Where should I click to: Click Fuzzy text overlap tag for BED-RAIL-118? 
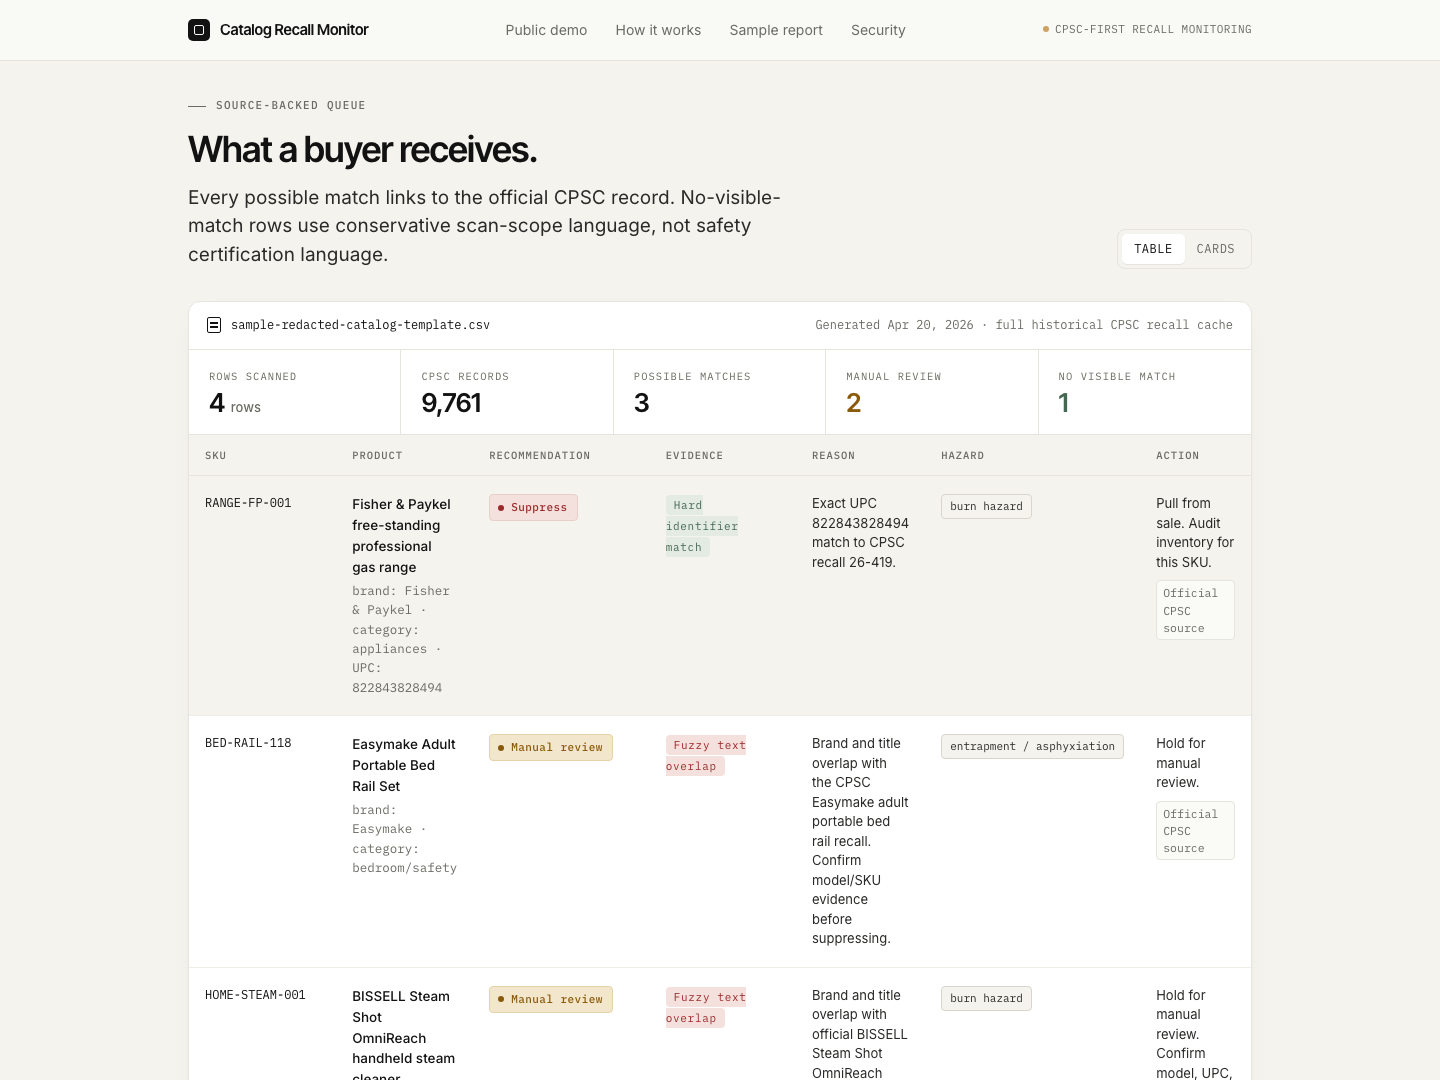coord(706,756)
